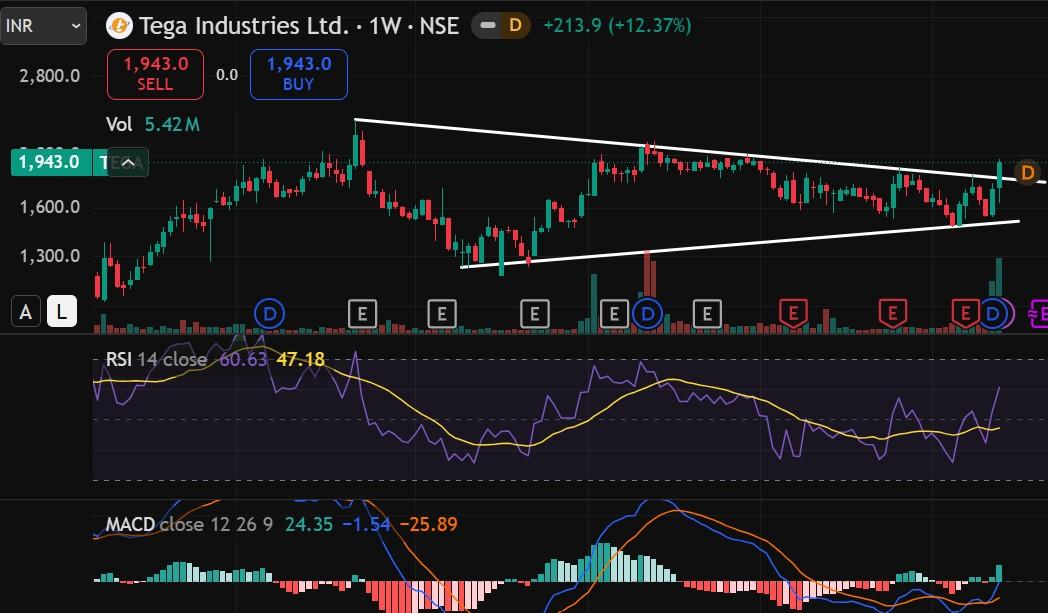Click the first blue dividend D marker
Viewport: 1048px width, 613px height.
(x=270, y=314)
